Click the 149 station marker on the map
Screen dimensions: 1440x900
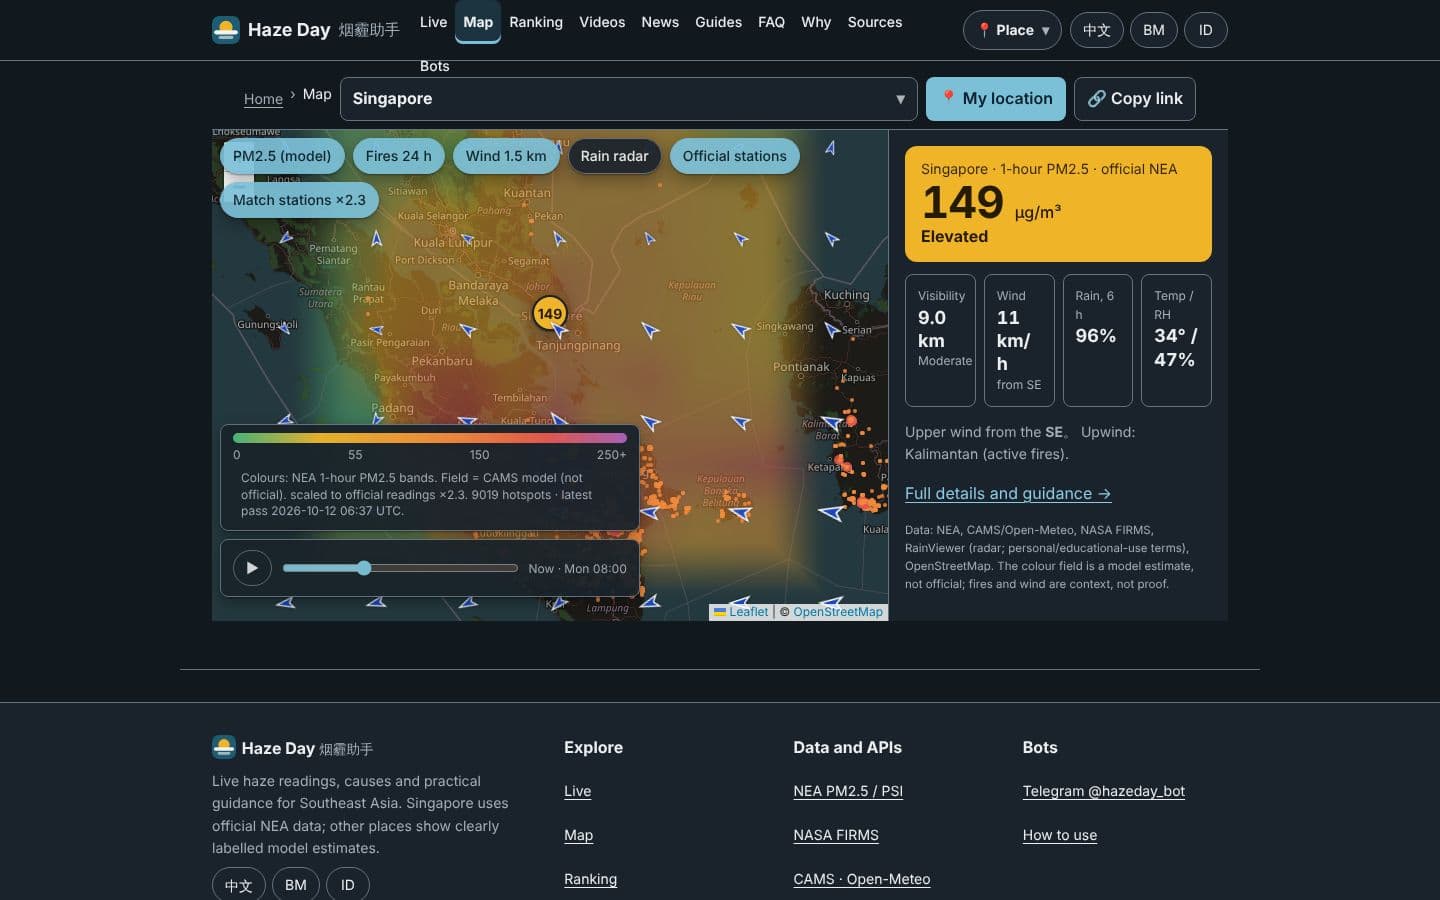549,313
